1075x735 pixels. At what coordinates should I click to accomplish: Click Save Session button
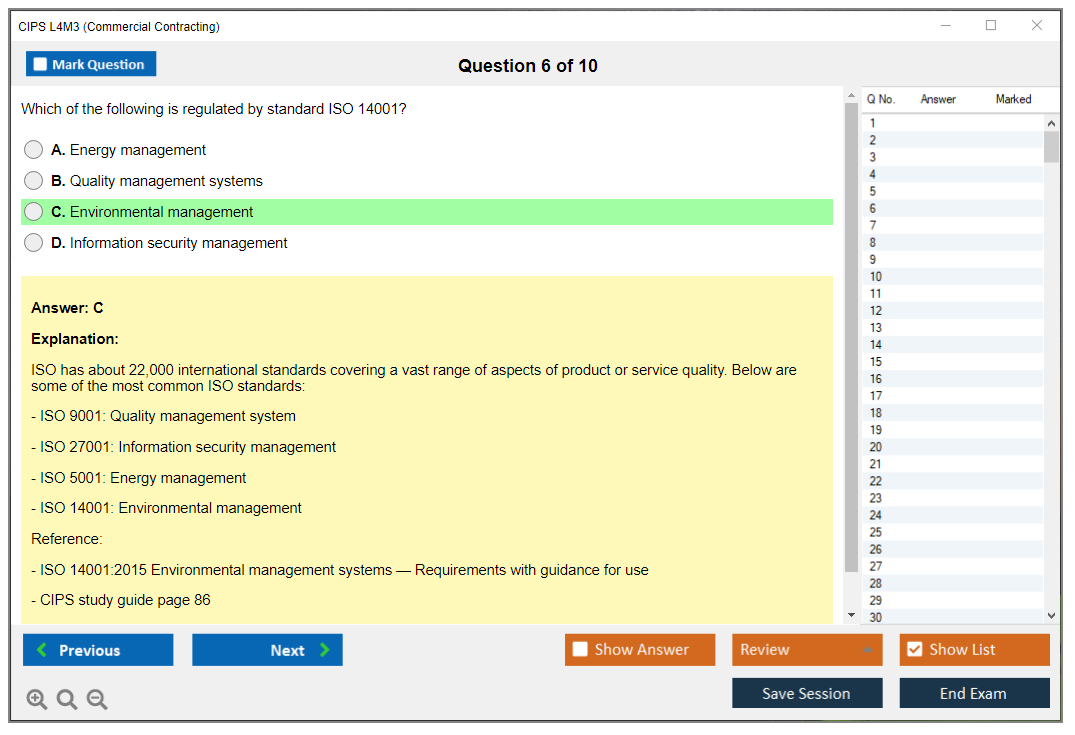(x=807, y=693)
